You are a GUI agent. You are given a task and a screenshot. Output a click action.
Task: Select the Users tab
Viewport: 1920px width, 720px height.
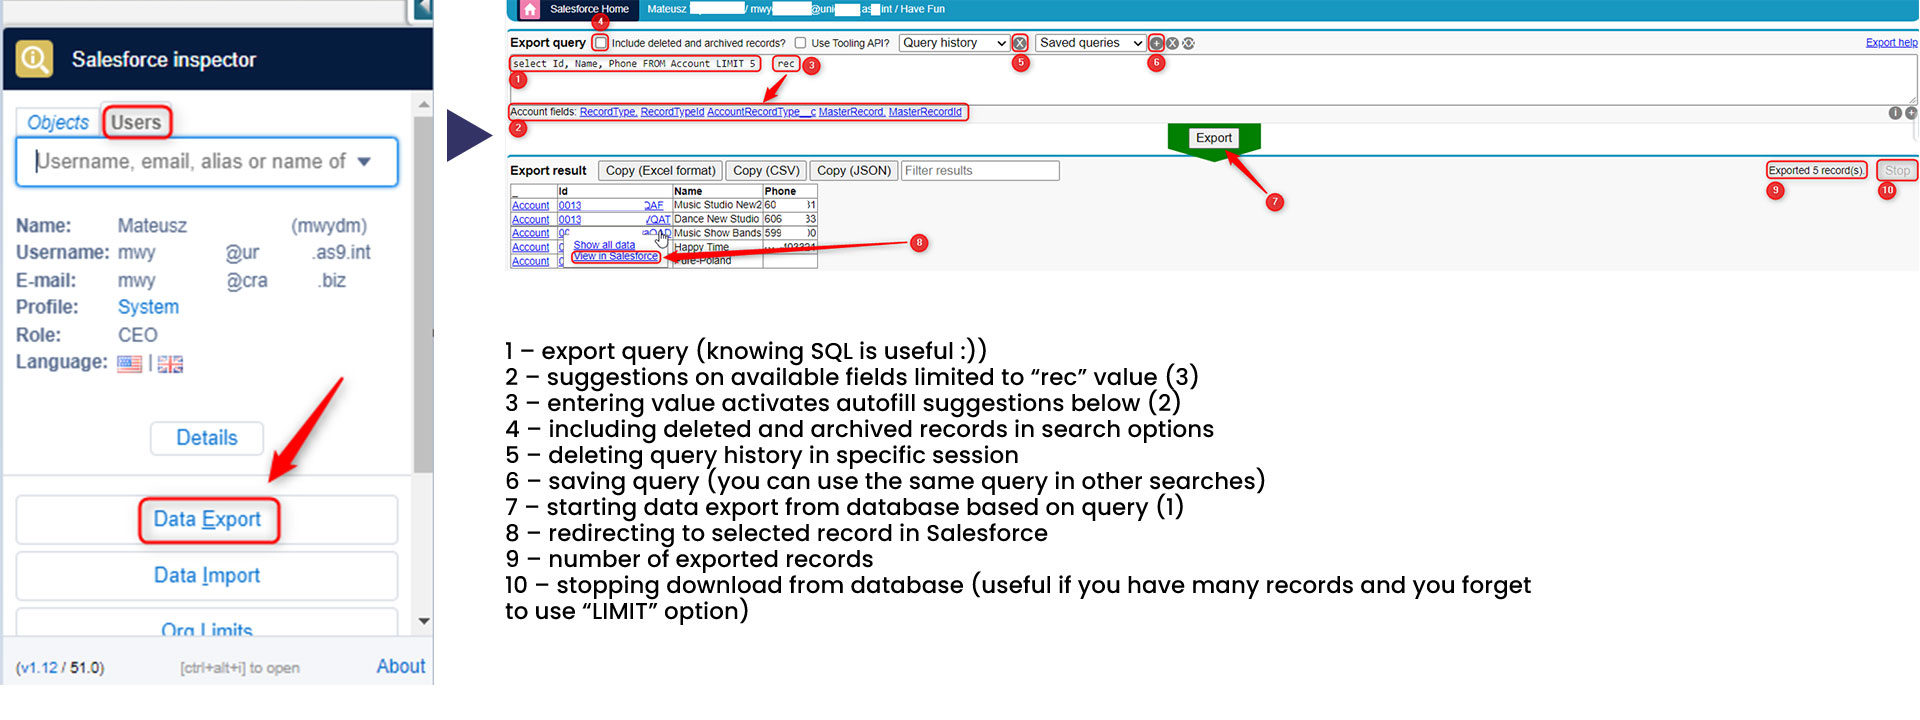[x=136, y=122]
